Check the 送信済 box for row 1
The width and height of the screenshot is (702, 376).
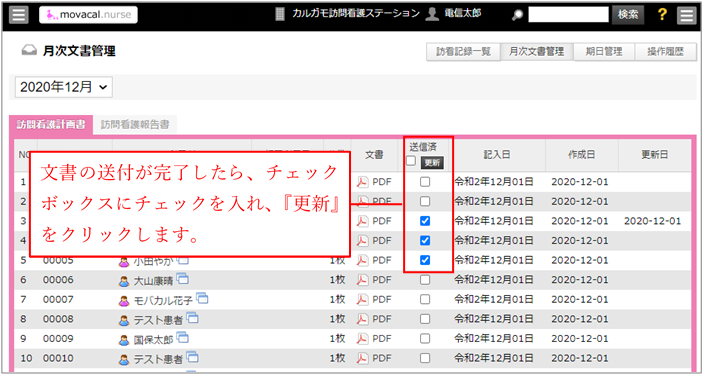(425, 182)
